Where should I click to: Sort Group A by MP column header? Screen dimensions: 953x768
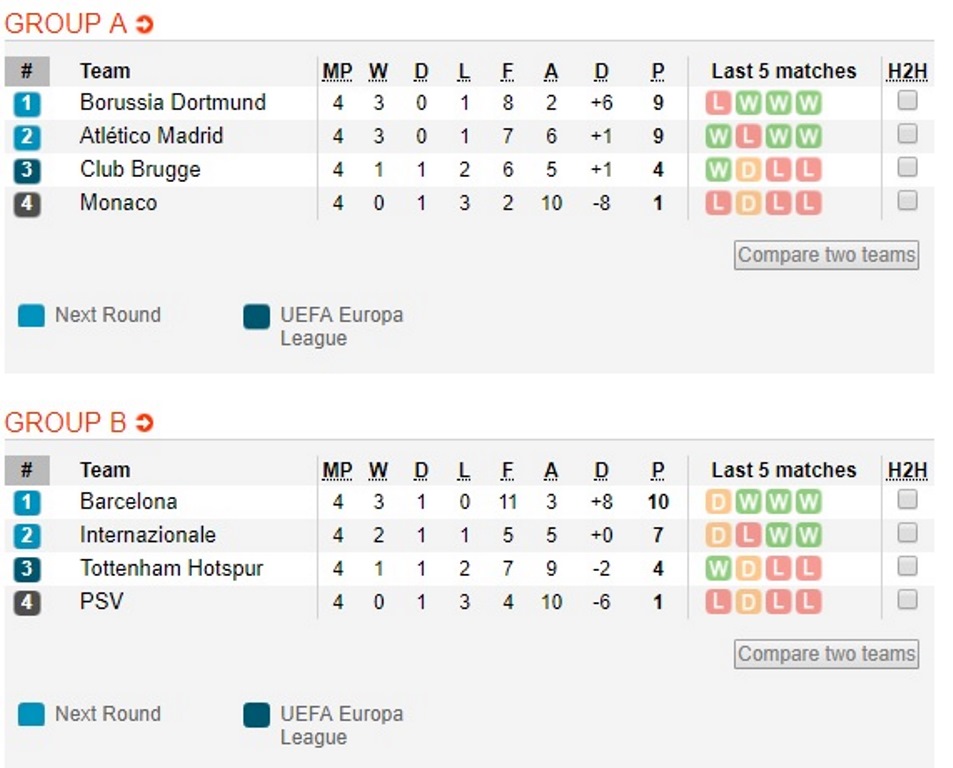click(x=337, y=72)
